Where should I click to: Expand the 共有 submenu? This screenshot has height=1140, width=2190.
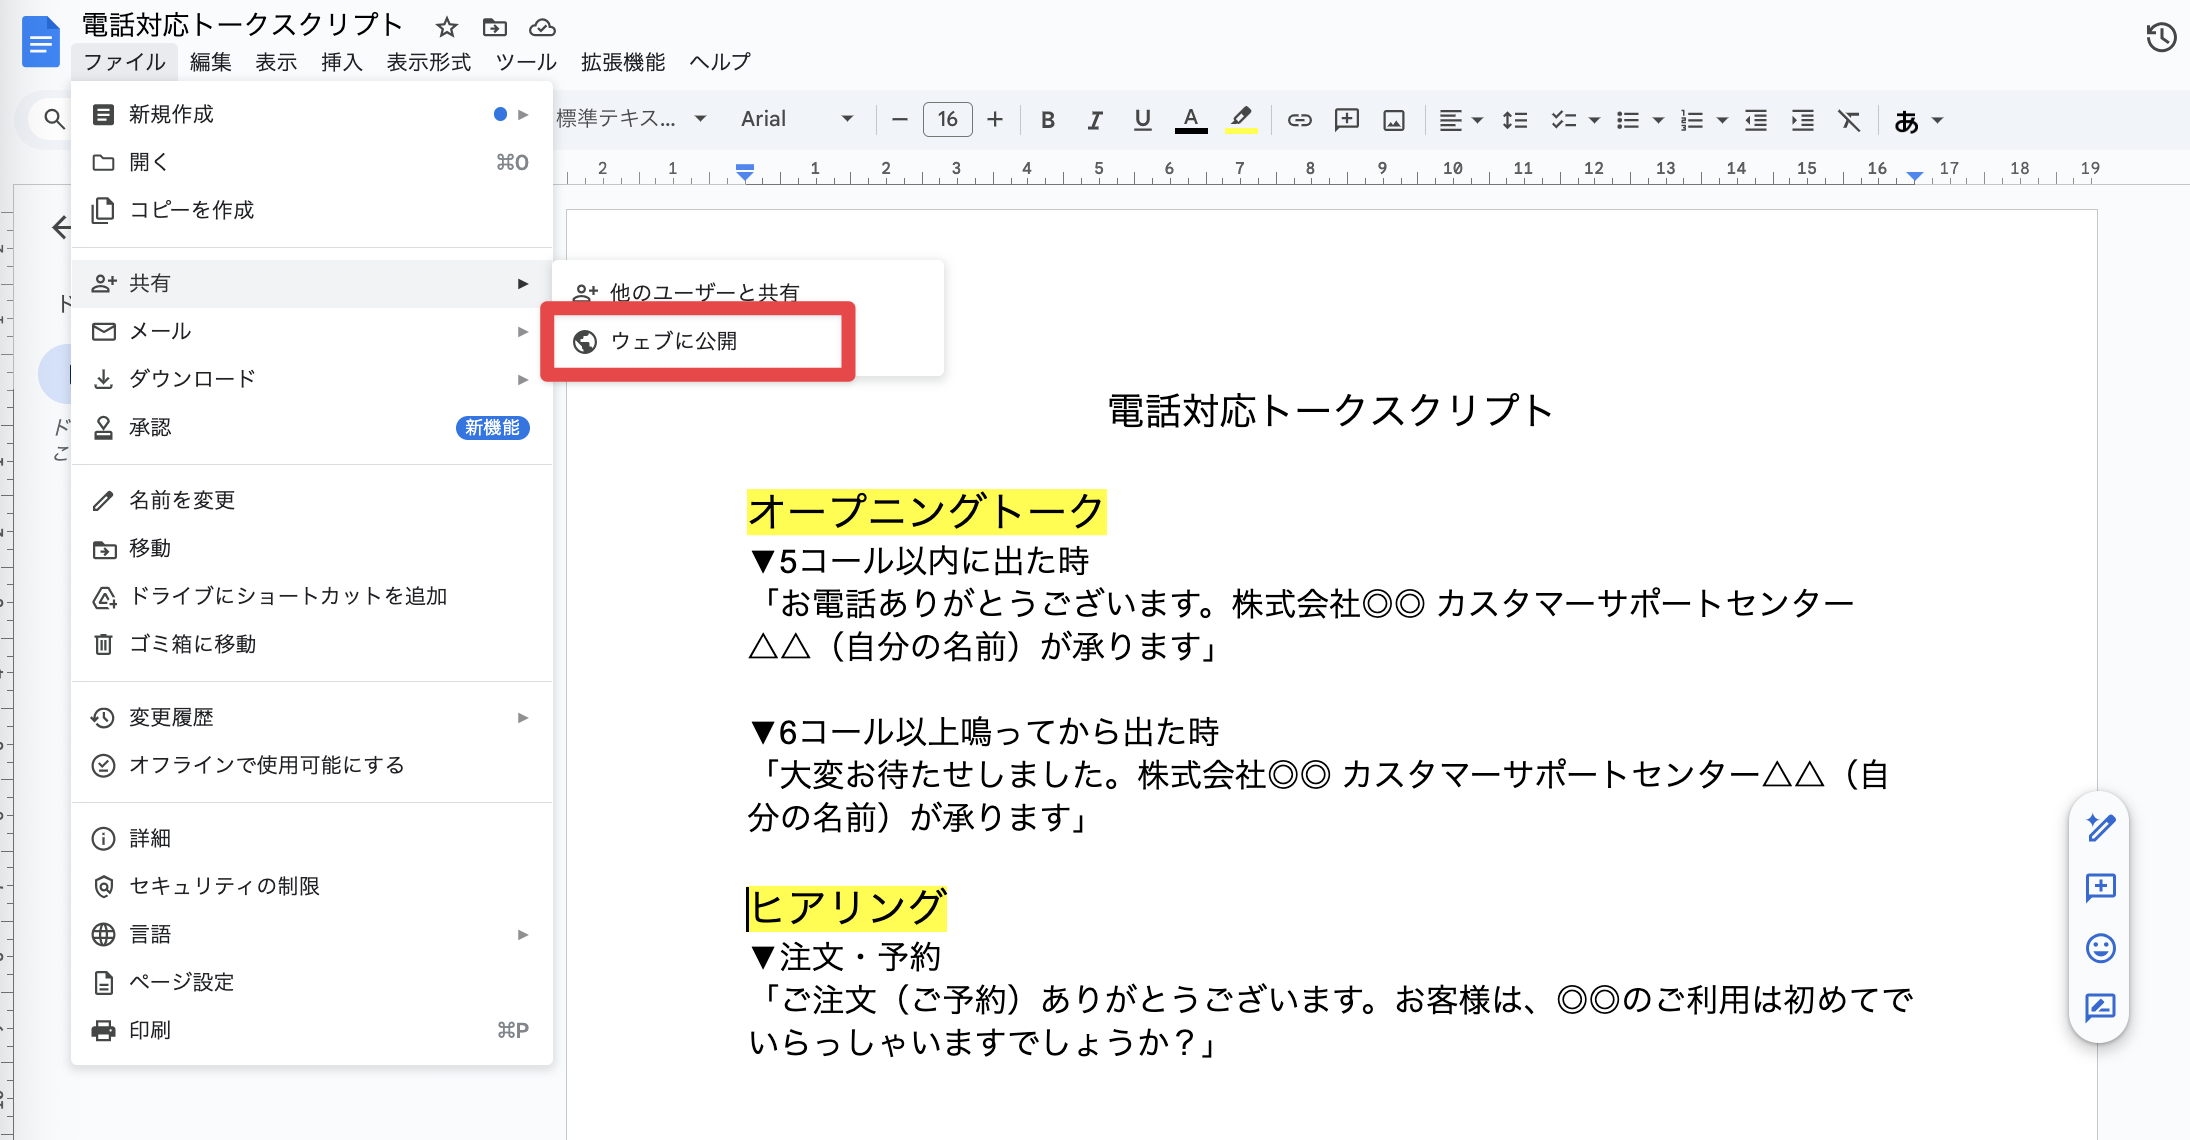click(312, 283)
